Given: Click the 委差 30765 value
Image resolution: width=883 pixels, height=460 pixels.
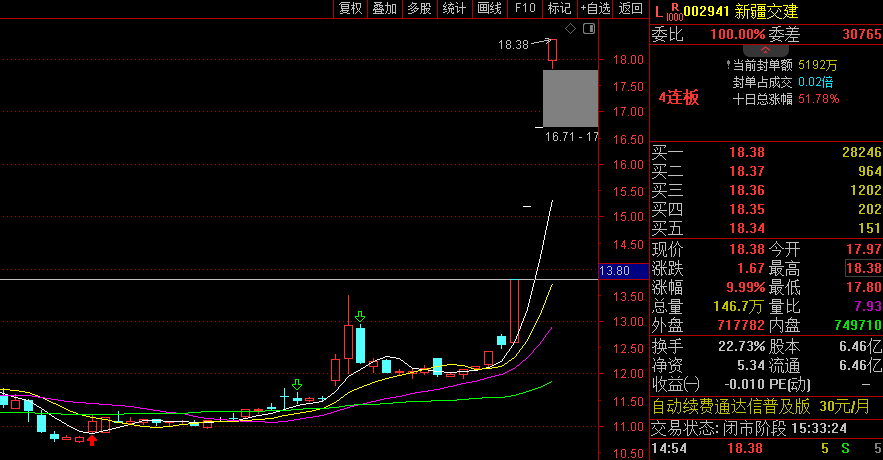Looking at the screenshot, I should coord(862,34).
